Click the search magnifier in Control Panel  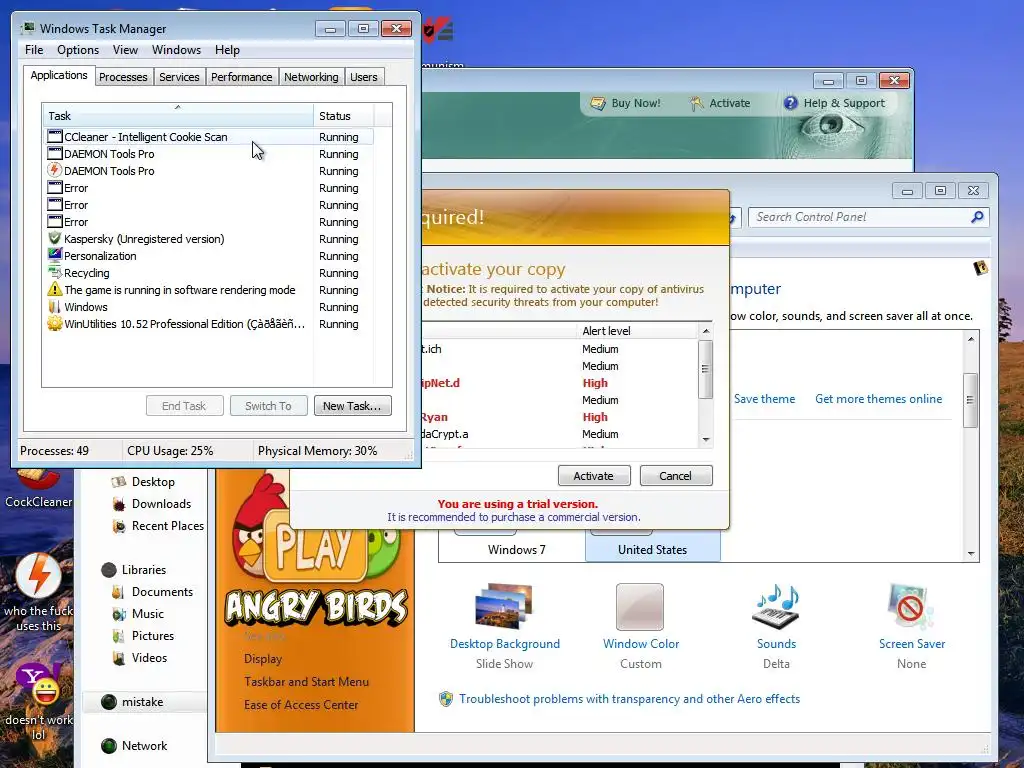977,217
